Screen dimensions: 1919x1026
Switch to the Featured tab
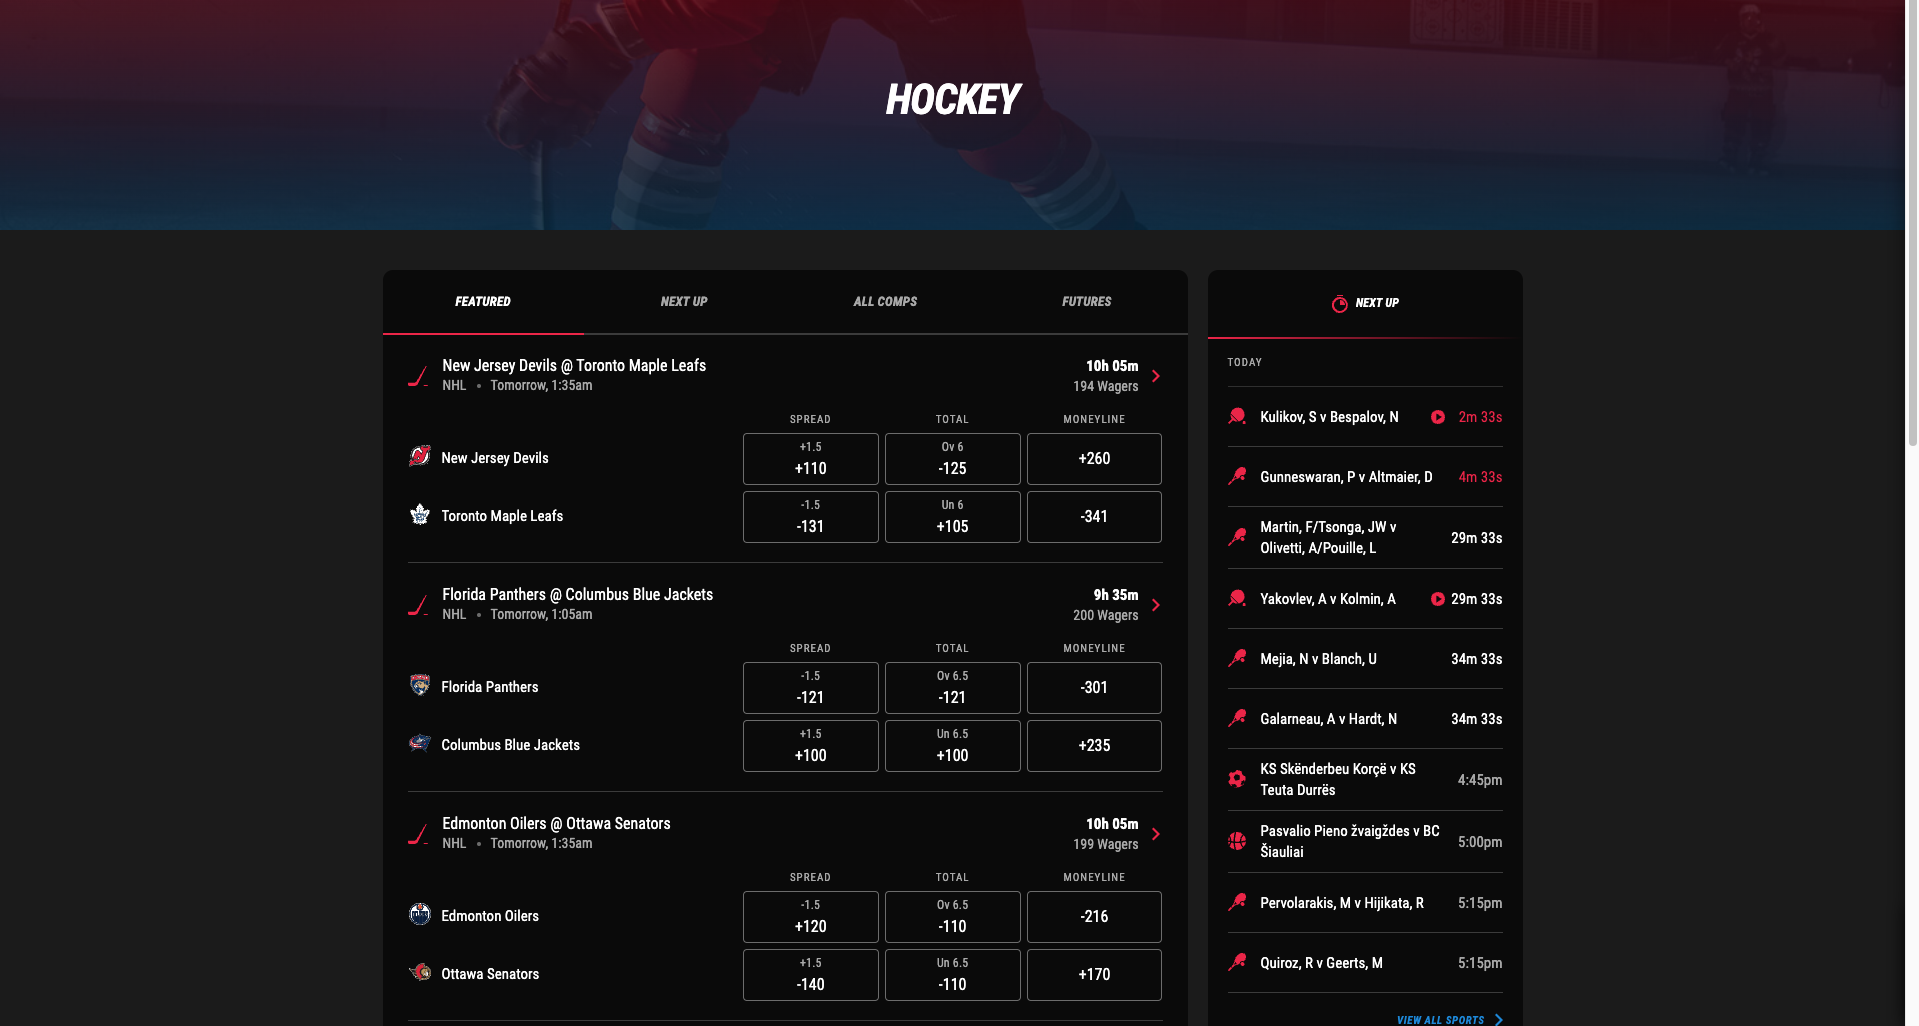point(483,302)
